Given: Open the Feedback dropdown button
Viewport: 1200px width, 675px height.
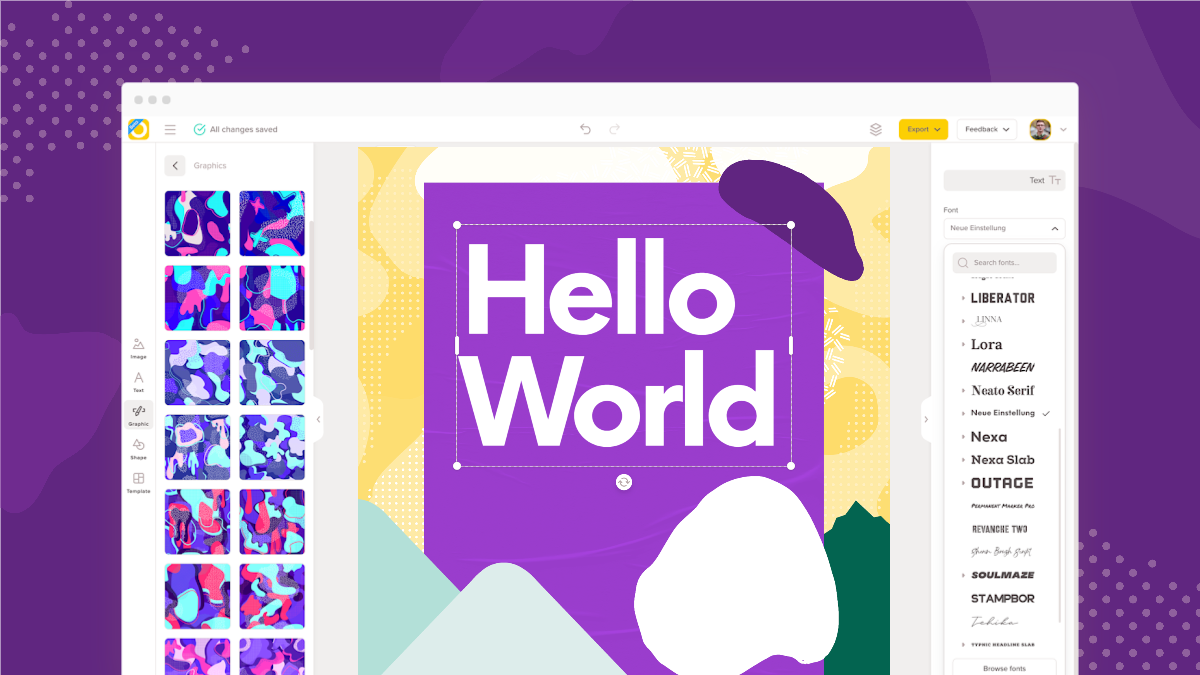Looking at the screenshot, I should click(987, 129).
